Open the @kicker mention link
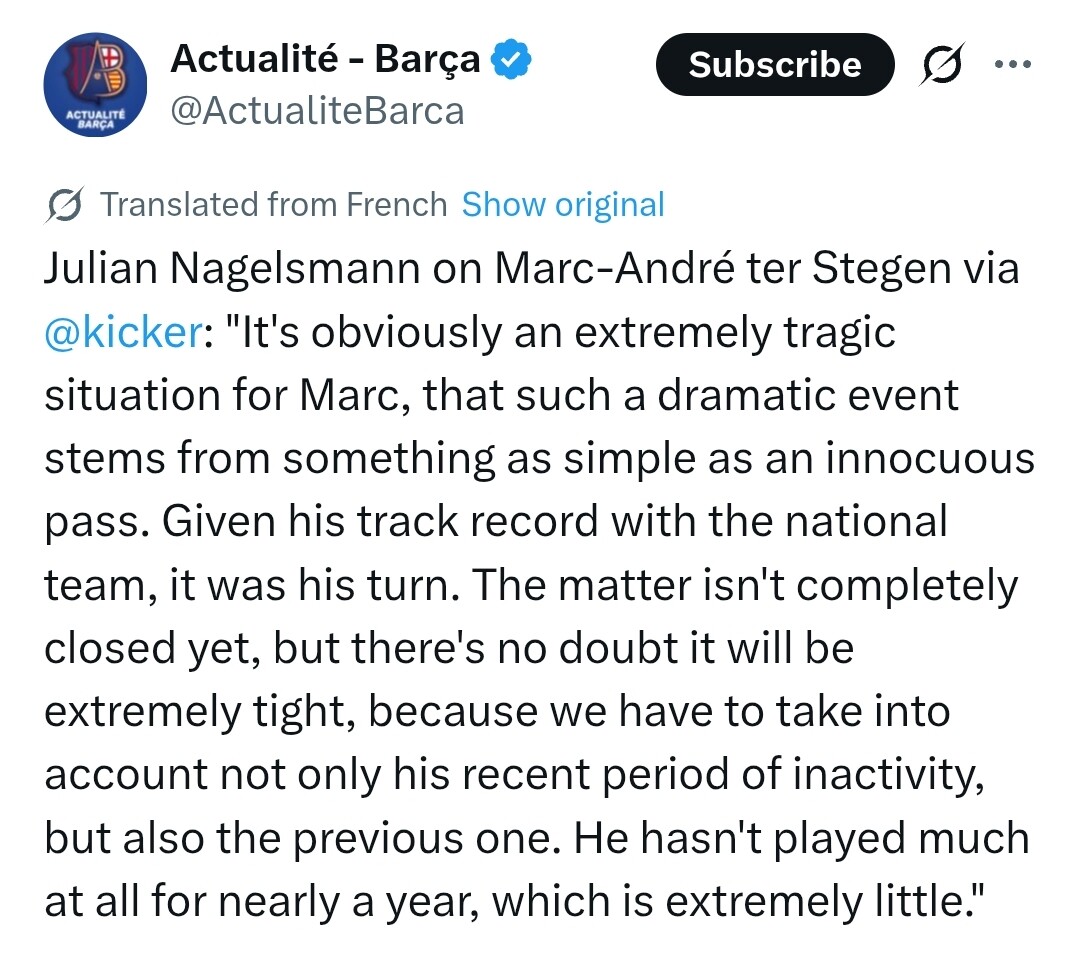The width and height of the screenshot is (1080, 960). click(122, 333)
